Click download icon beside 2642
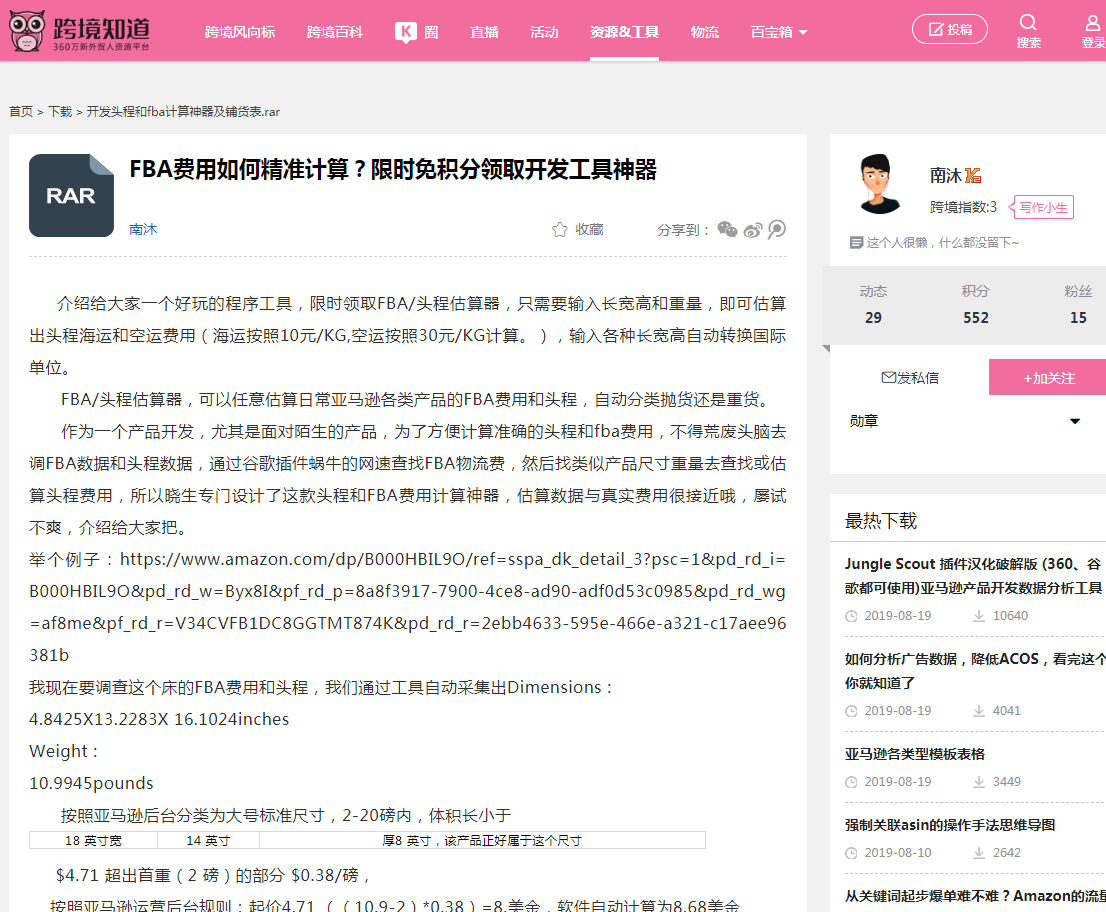This screenshot has height=912, width=1106. click(x=979, y=853)
